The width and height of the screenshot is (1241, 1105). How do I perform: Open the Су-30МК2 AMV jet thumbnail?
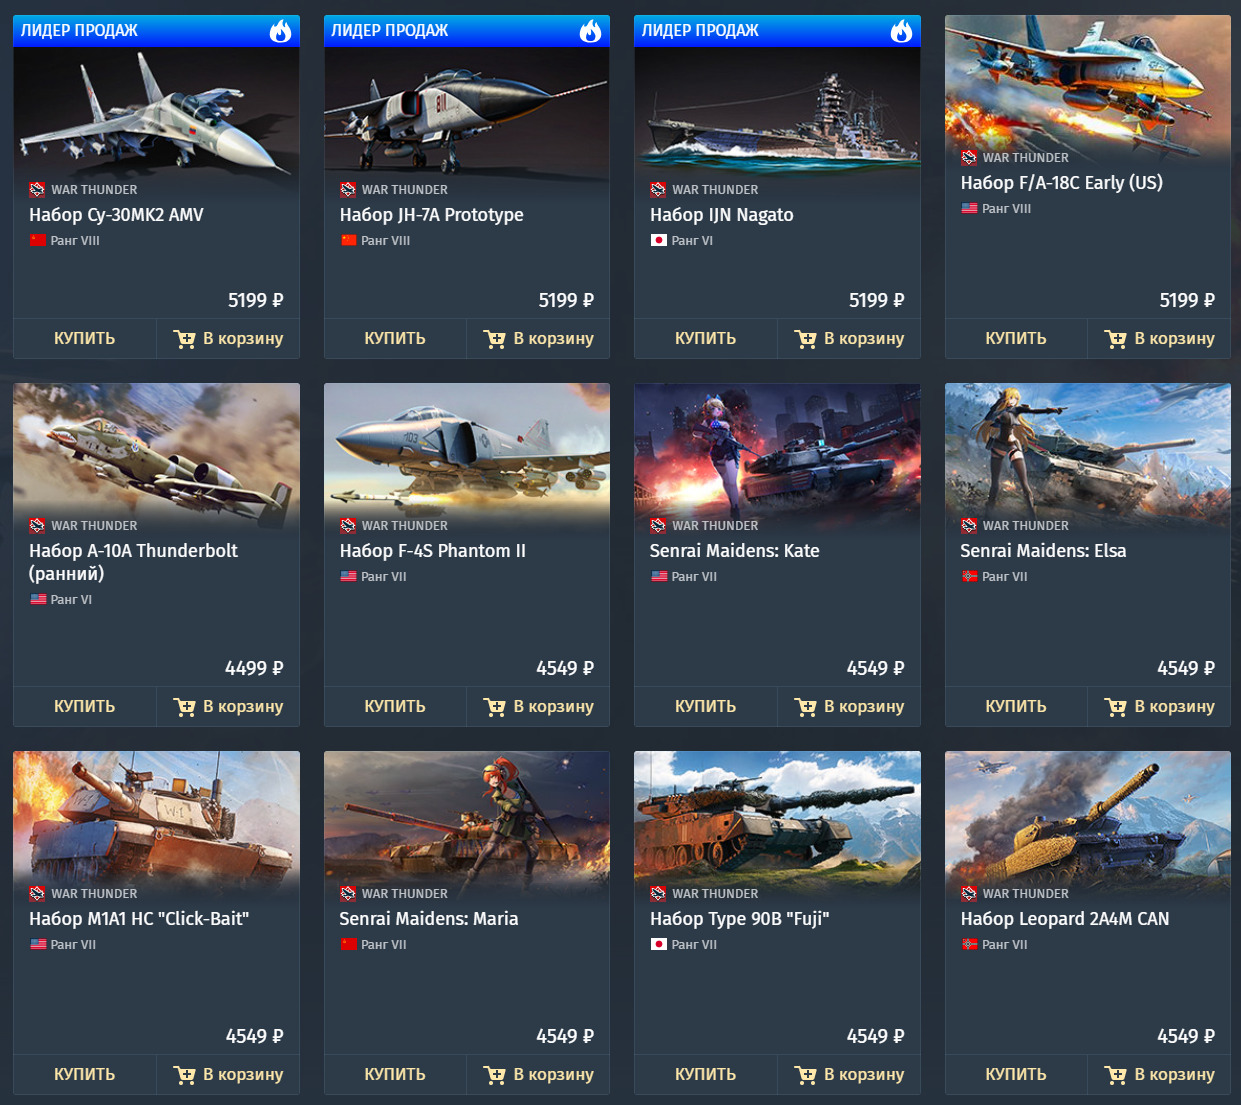pyautogui.click(x=156, y=113)
